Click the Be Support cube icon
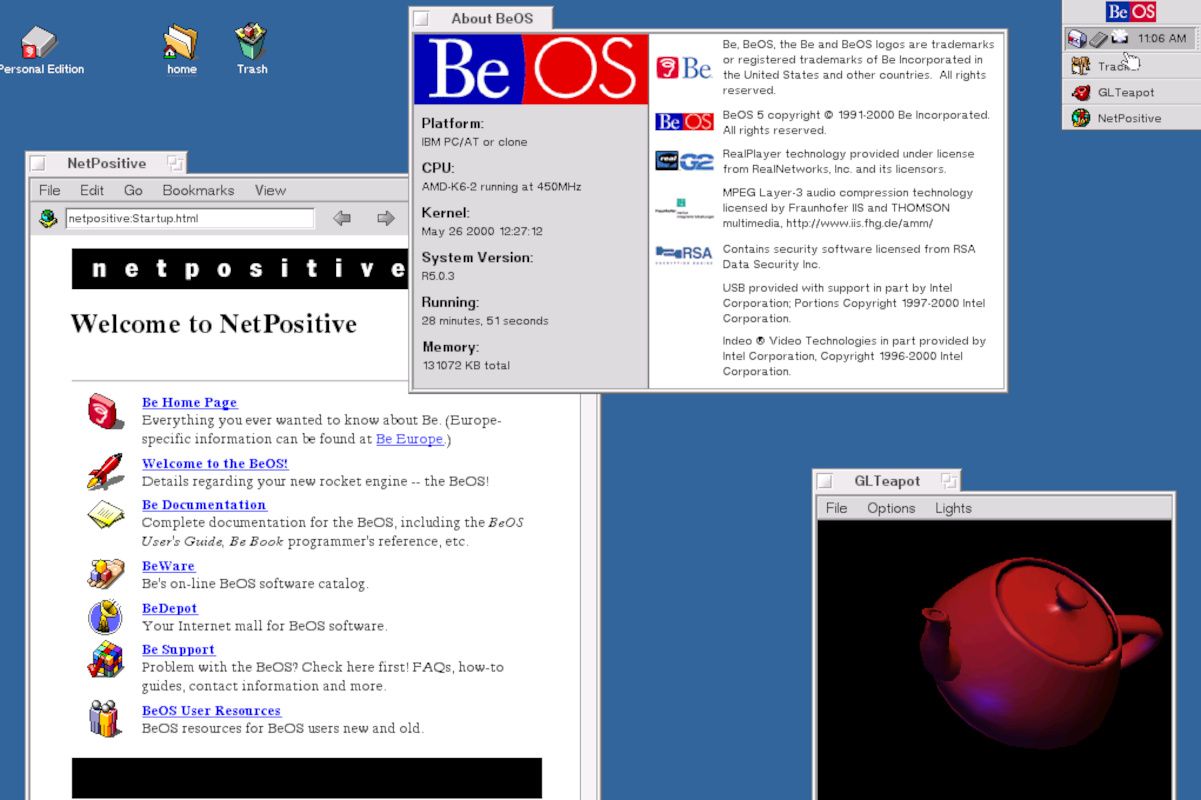 pos(105,660)
